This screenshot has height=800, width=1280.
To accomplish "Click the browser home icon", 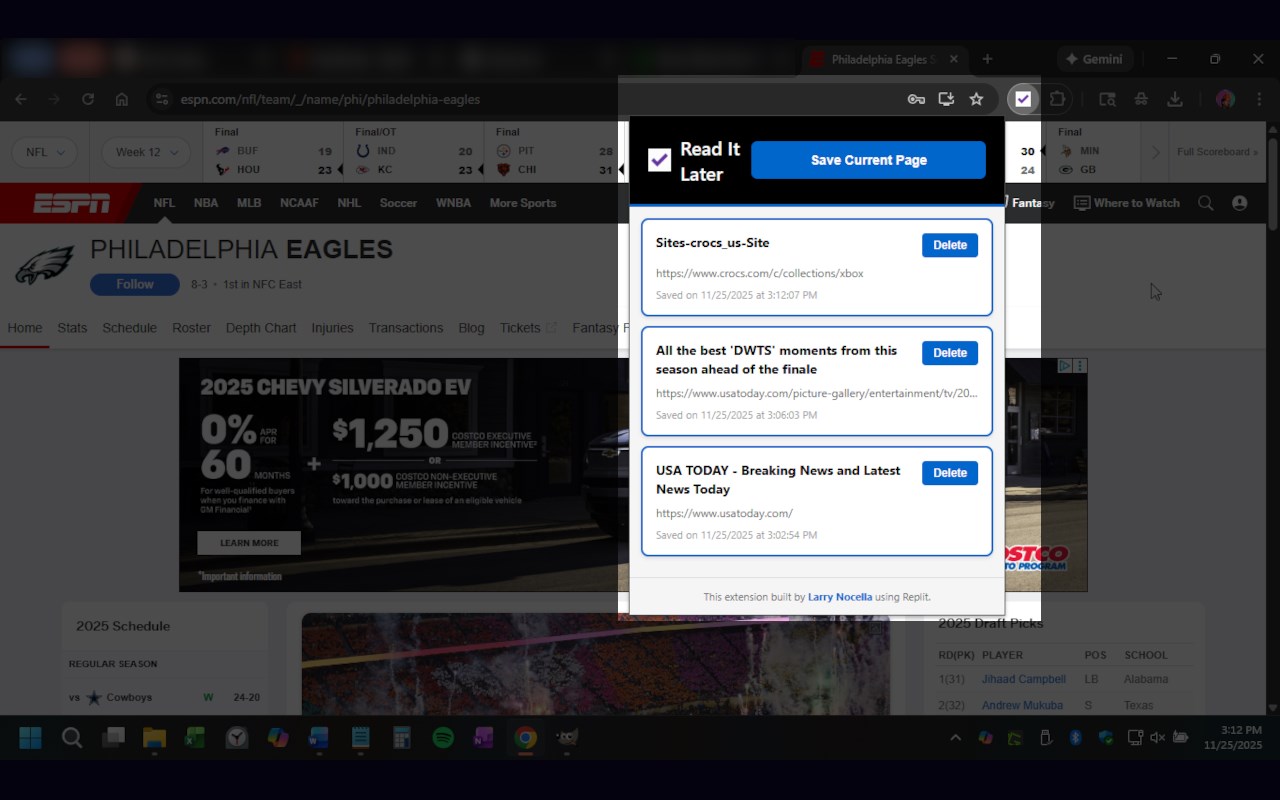I will coord(122,99).
